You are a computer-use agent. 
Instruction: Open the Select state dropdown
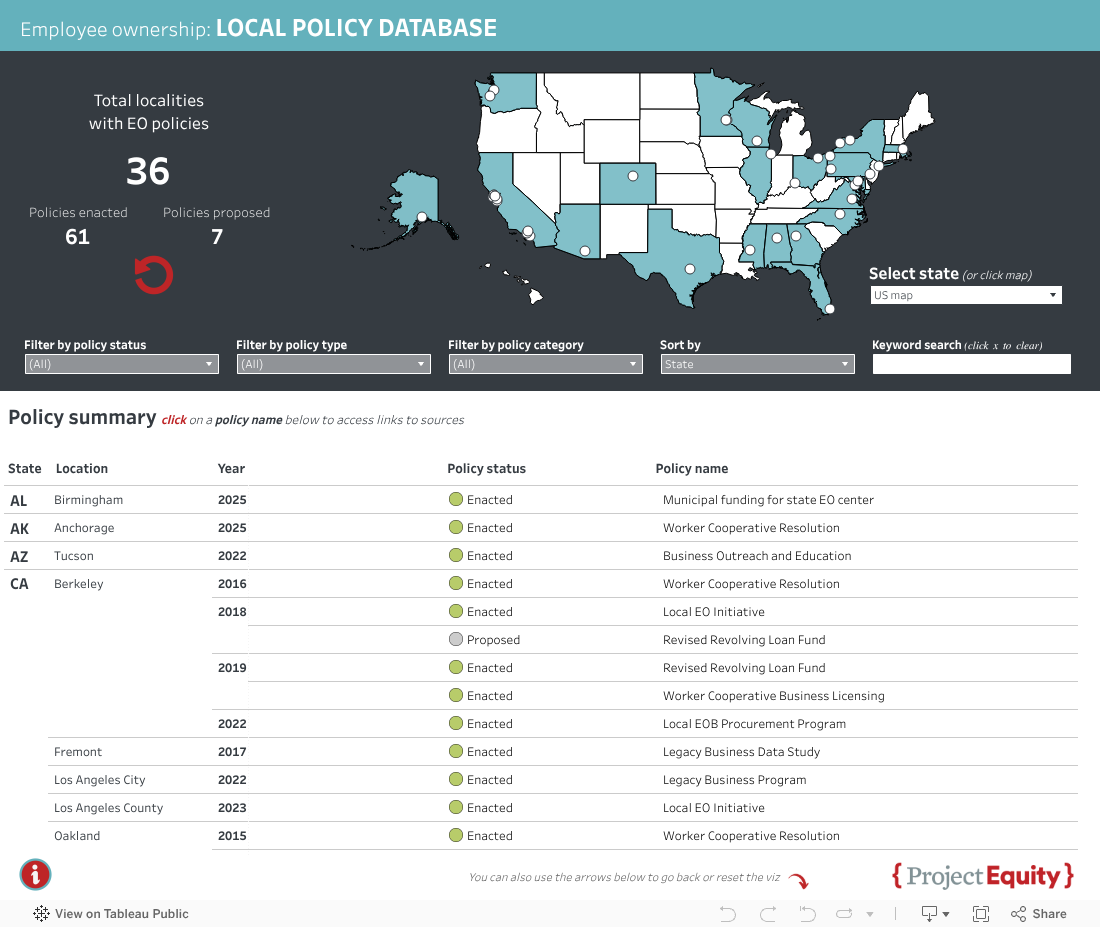click(x=965, y=295)
